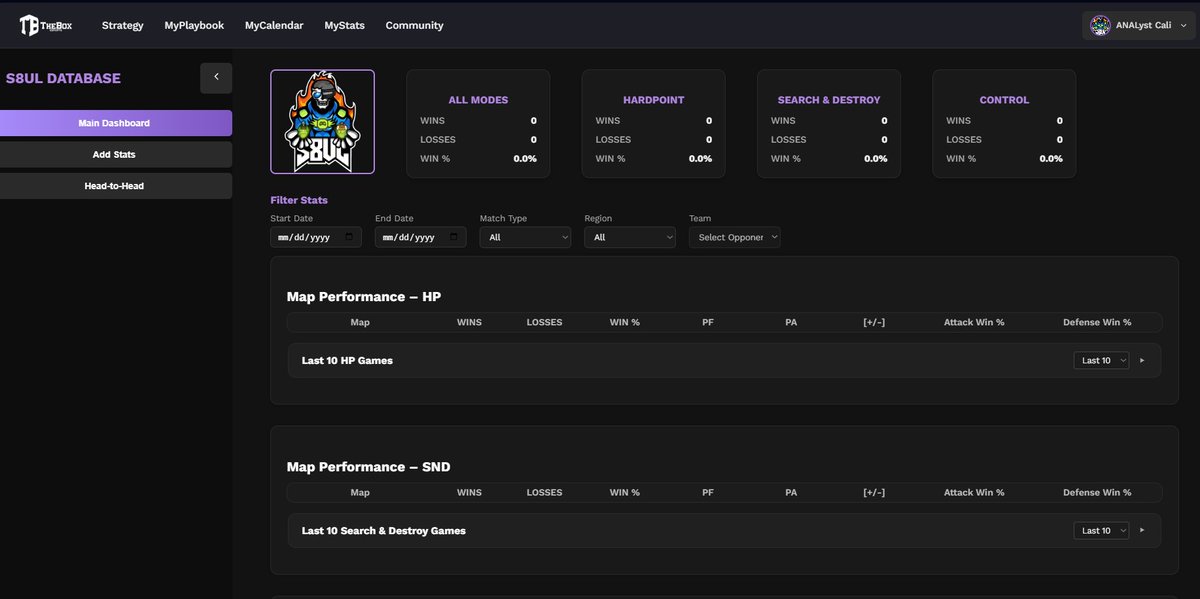
Task: Open the Add Stats sidebar page
Action: [x=116, y=154]
